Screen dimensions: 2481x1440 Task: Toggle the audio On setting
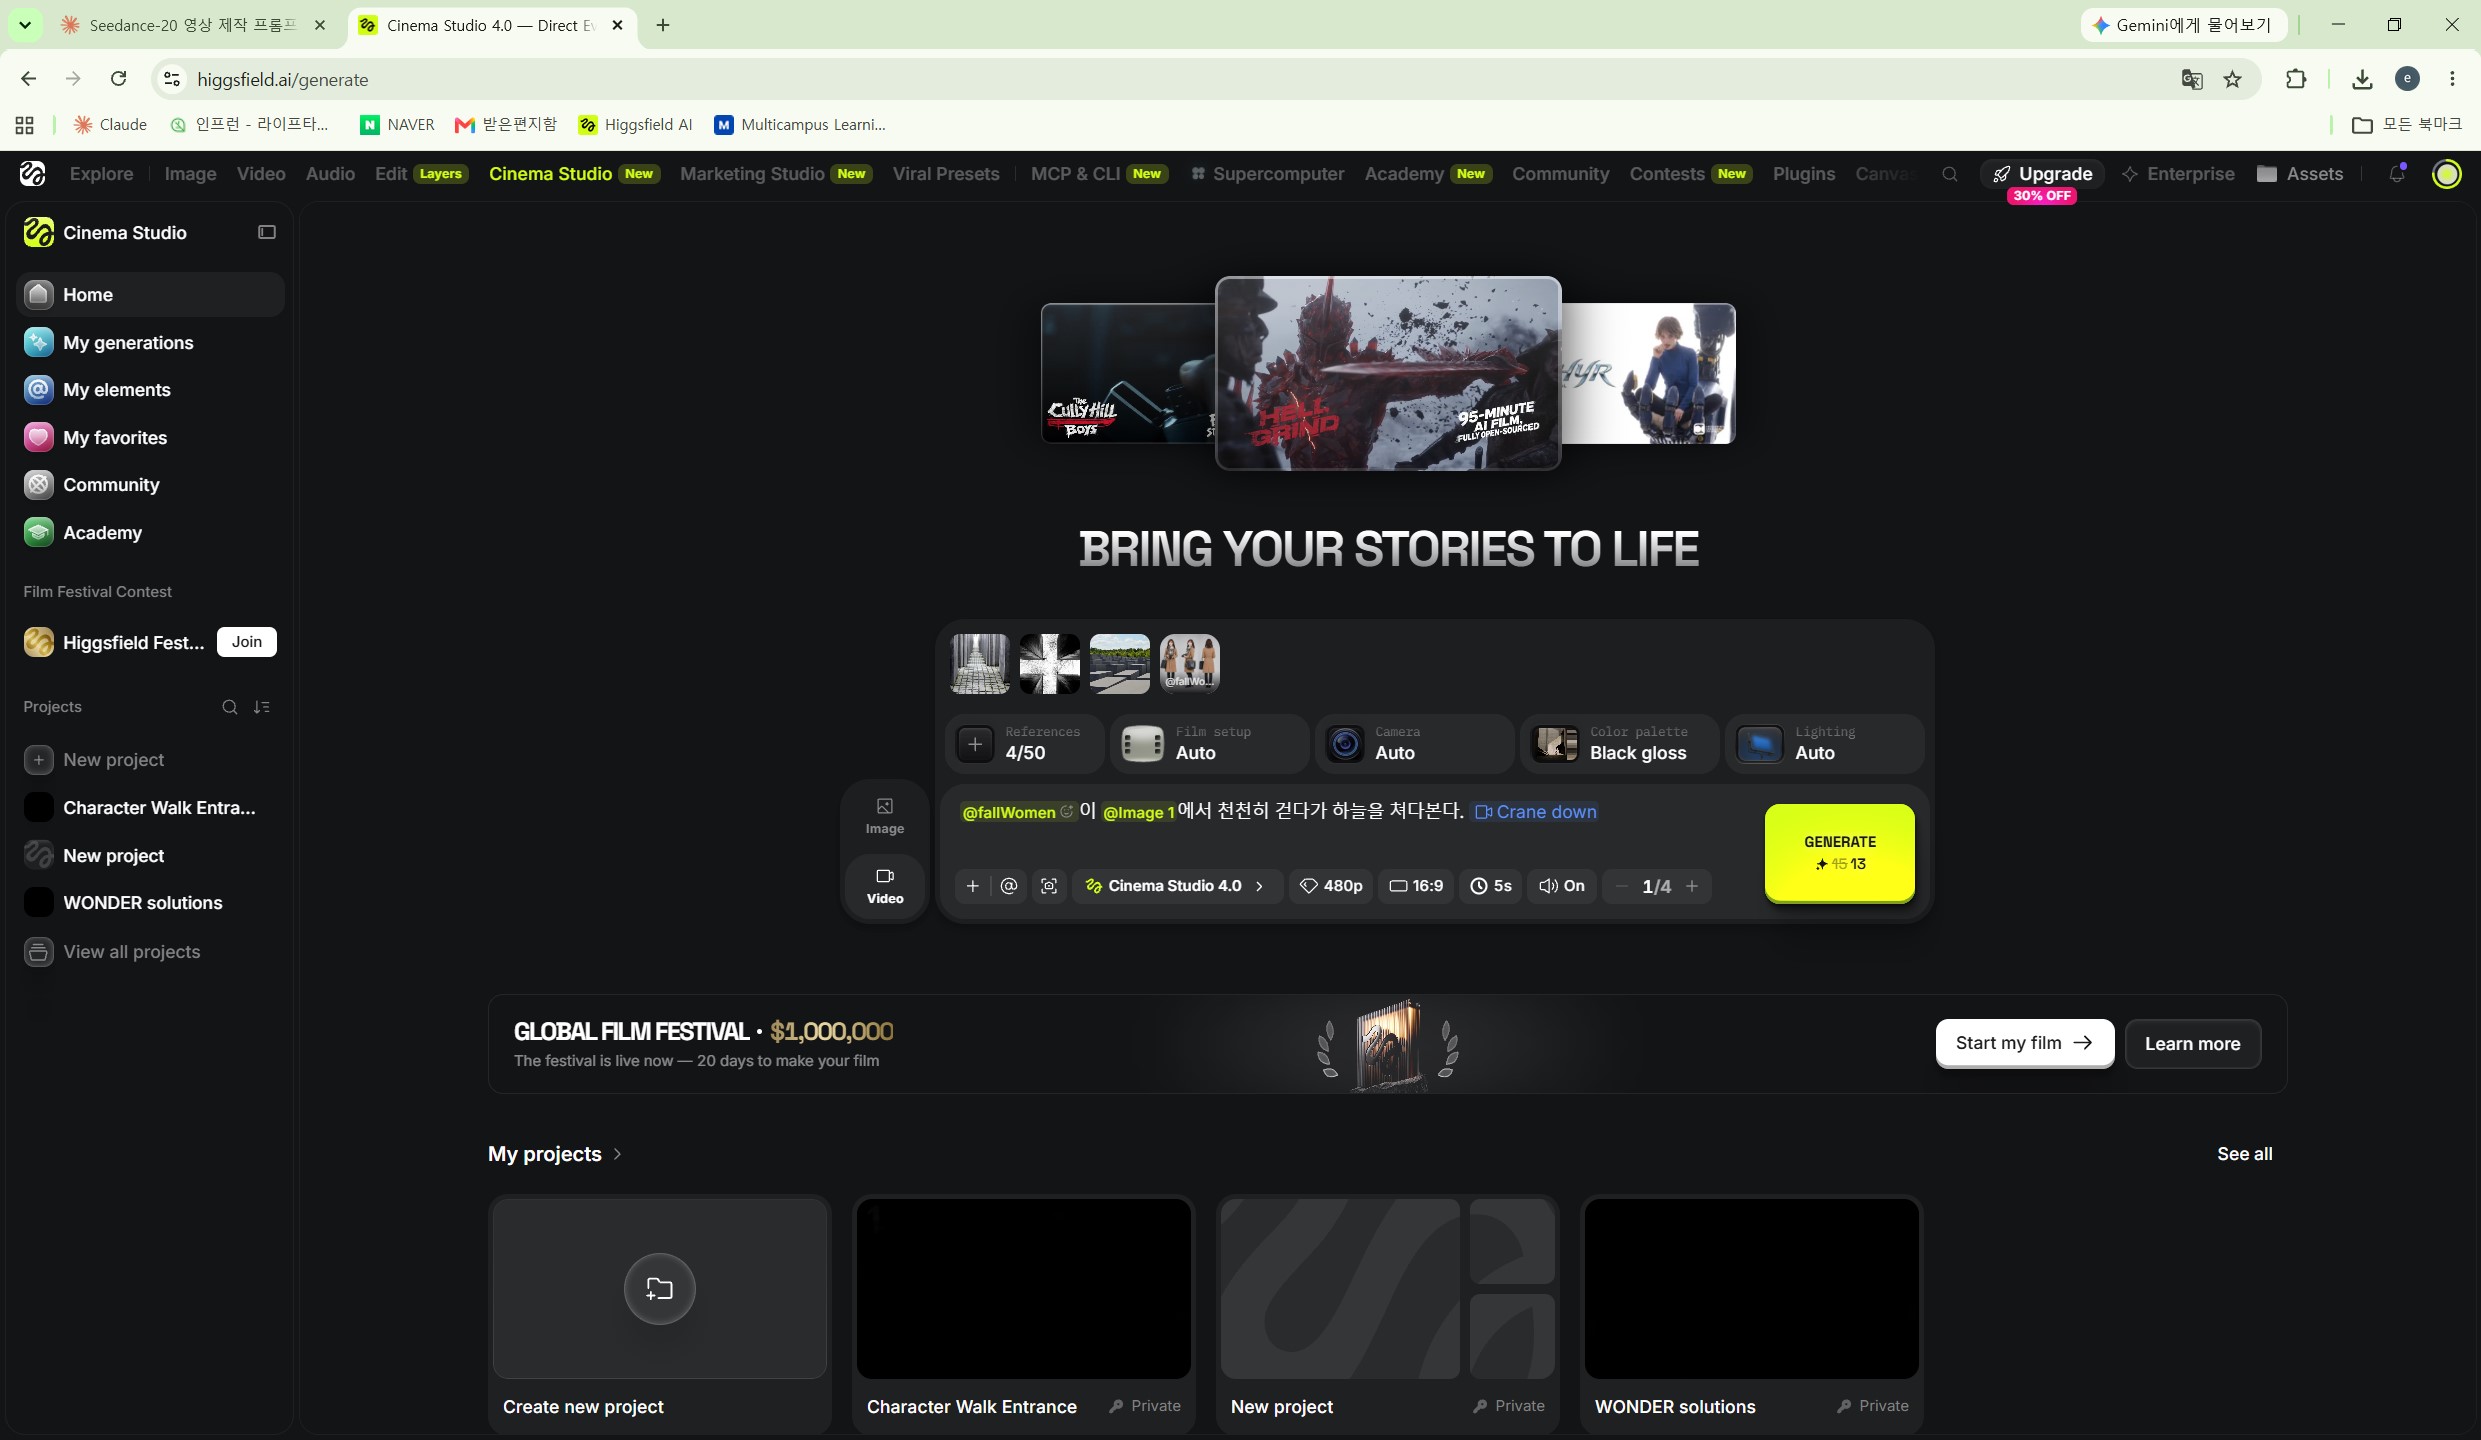[1561, 886]
